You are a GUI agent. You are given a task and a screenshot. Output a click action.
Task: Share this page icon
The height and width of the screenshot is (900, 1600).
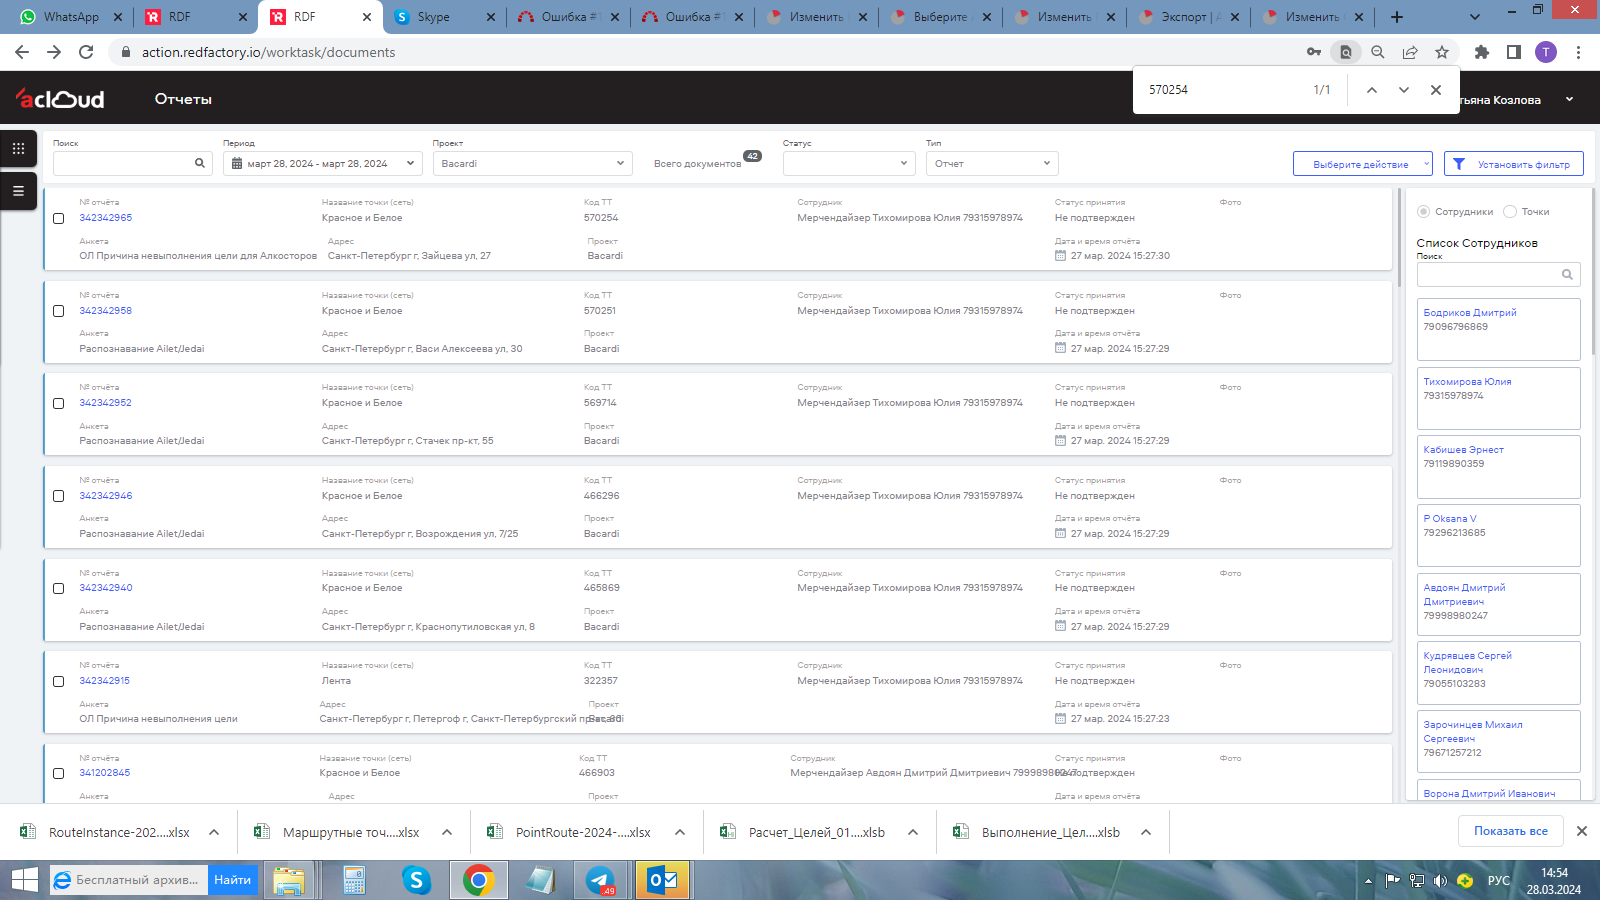click(1410, 52)
